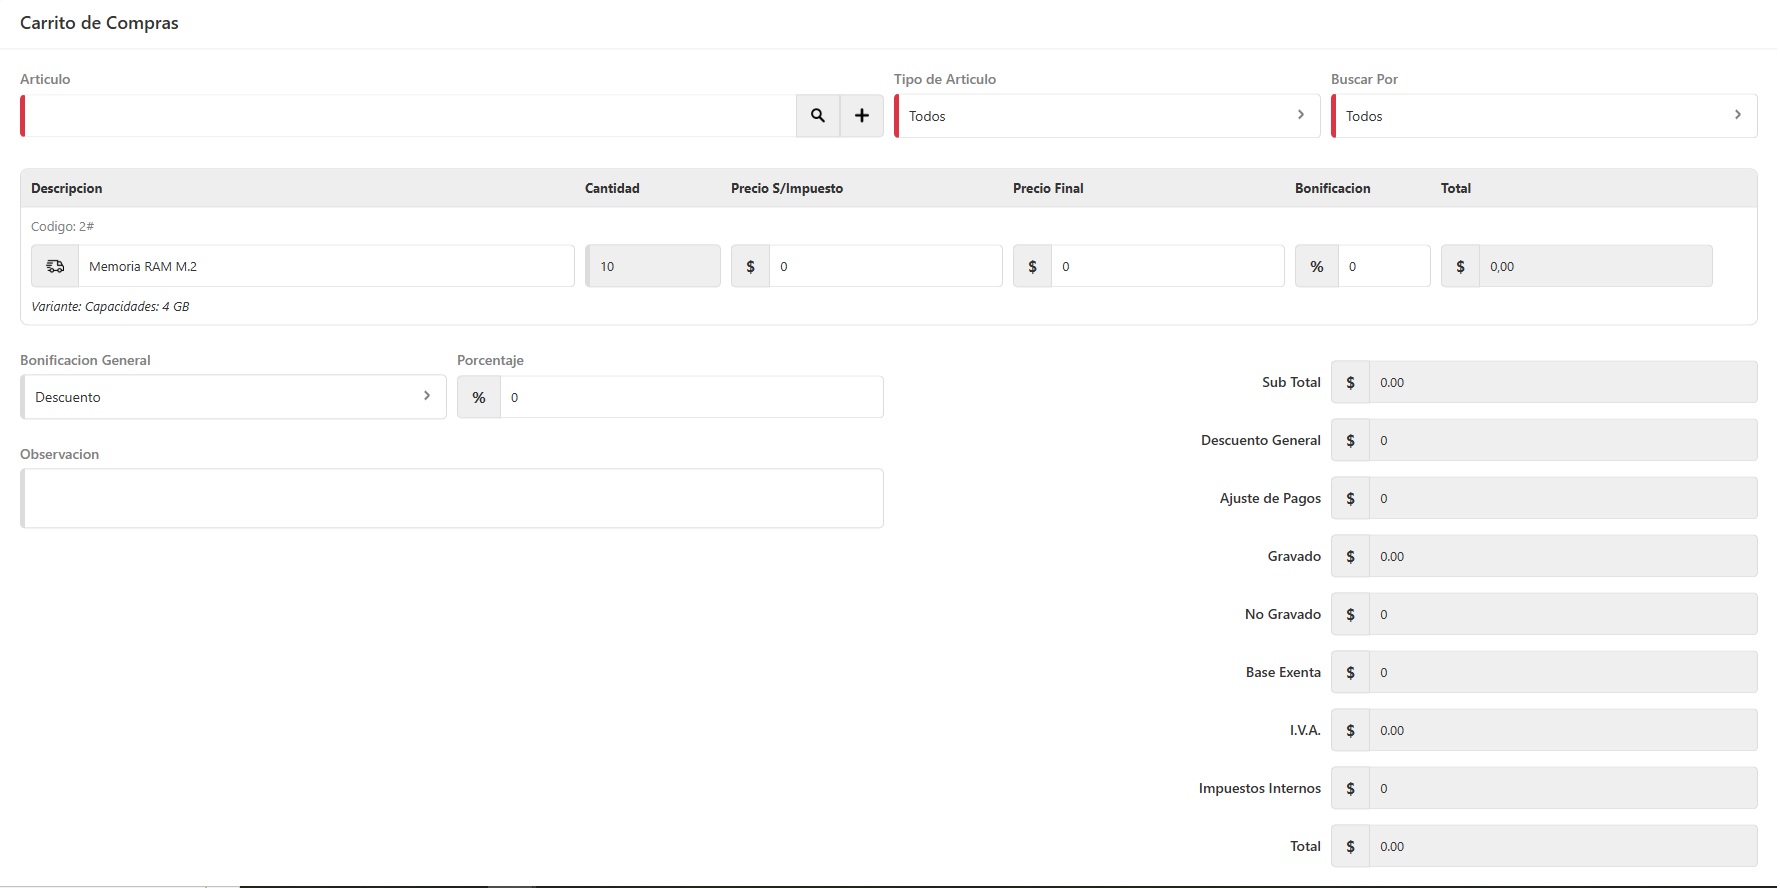Screen dimensions: 1780x888
Task: Click the percent icon beside Porcentaje field
Action: [479, 398]
